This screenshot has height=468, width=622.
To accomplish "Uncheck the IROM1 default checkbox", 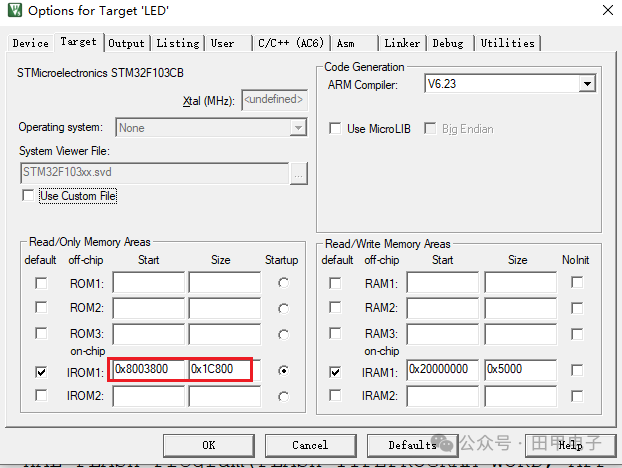I will coord(41,372).
